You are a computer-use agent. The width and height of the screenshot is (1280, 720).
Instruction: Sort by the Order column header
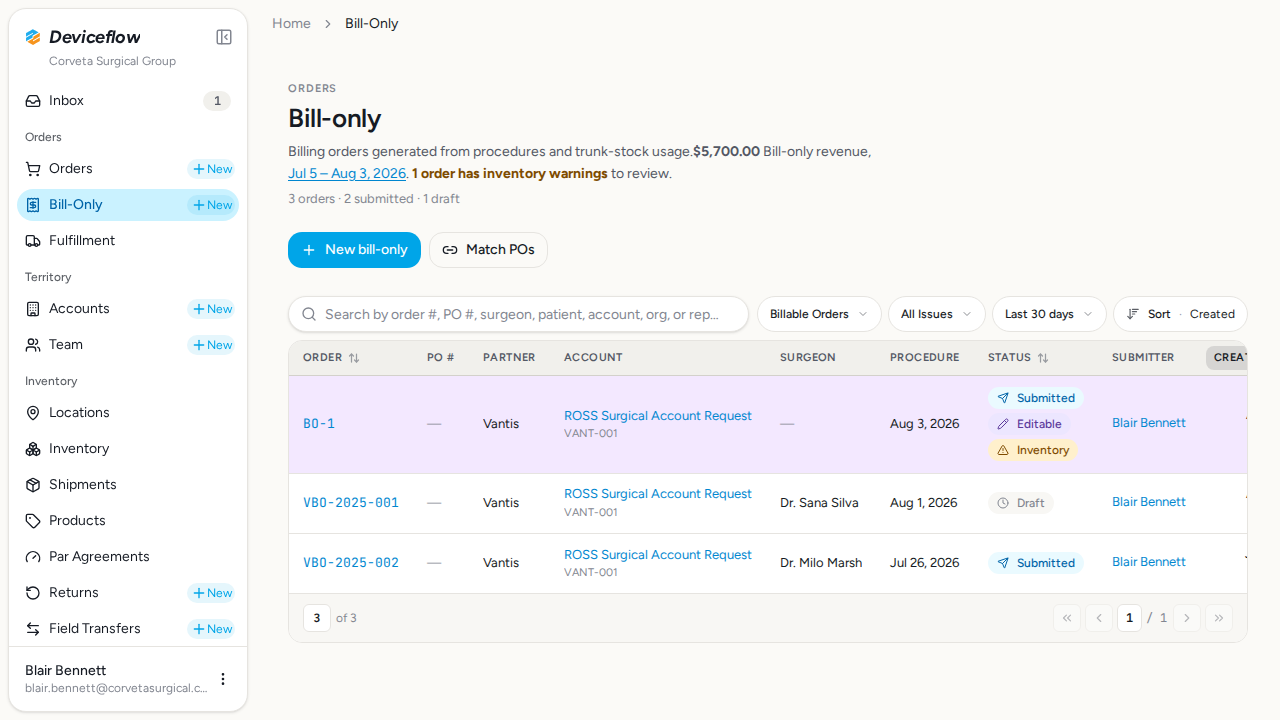331,358
